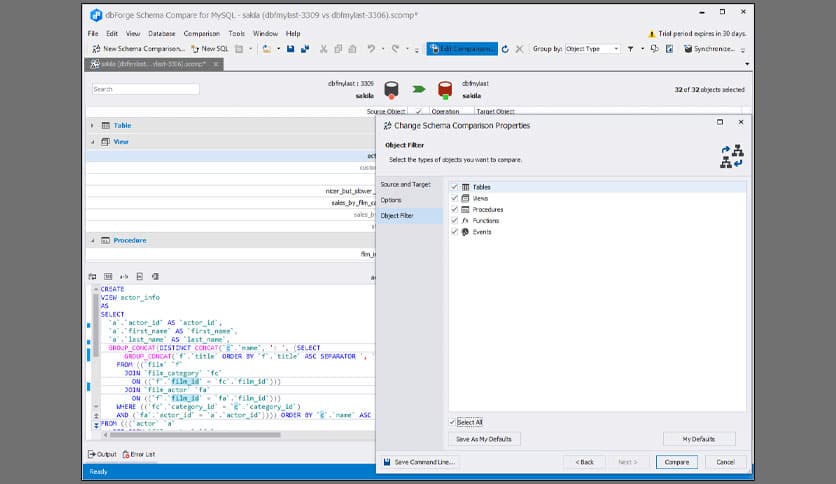Viewport: 836px width, 484px height.
Task: Click the Back button
Action: [x=584, y=462]
